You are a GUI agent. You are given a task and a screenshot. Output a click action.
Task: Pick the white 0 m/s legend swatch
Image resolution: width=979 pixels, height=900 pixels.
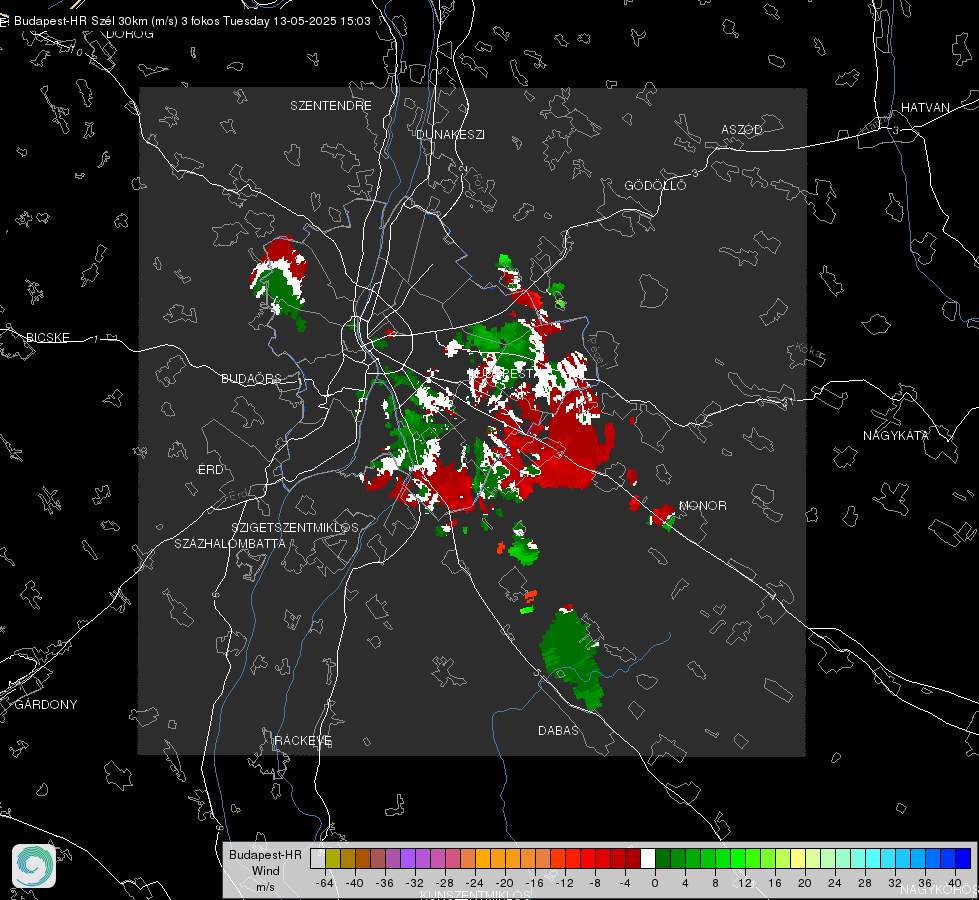tap(648, 858)
